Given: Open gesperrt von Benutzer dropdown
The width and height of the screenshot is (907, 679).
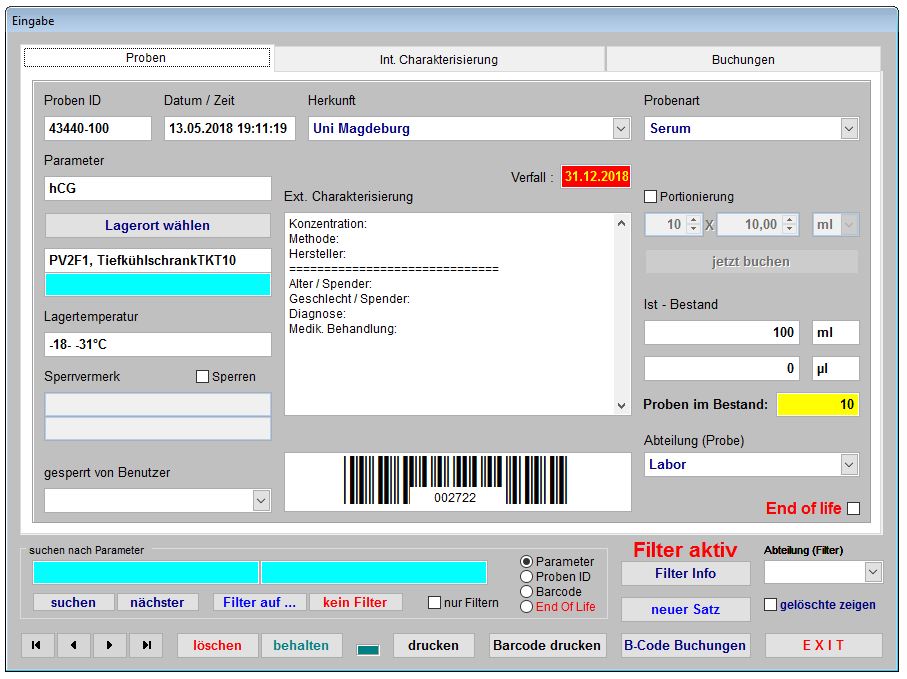Looking at the screenshot, I should (x=261, y=500).
